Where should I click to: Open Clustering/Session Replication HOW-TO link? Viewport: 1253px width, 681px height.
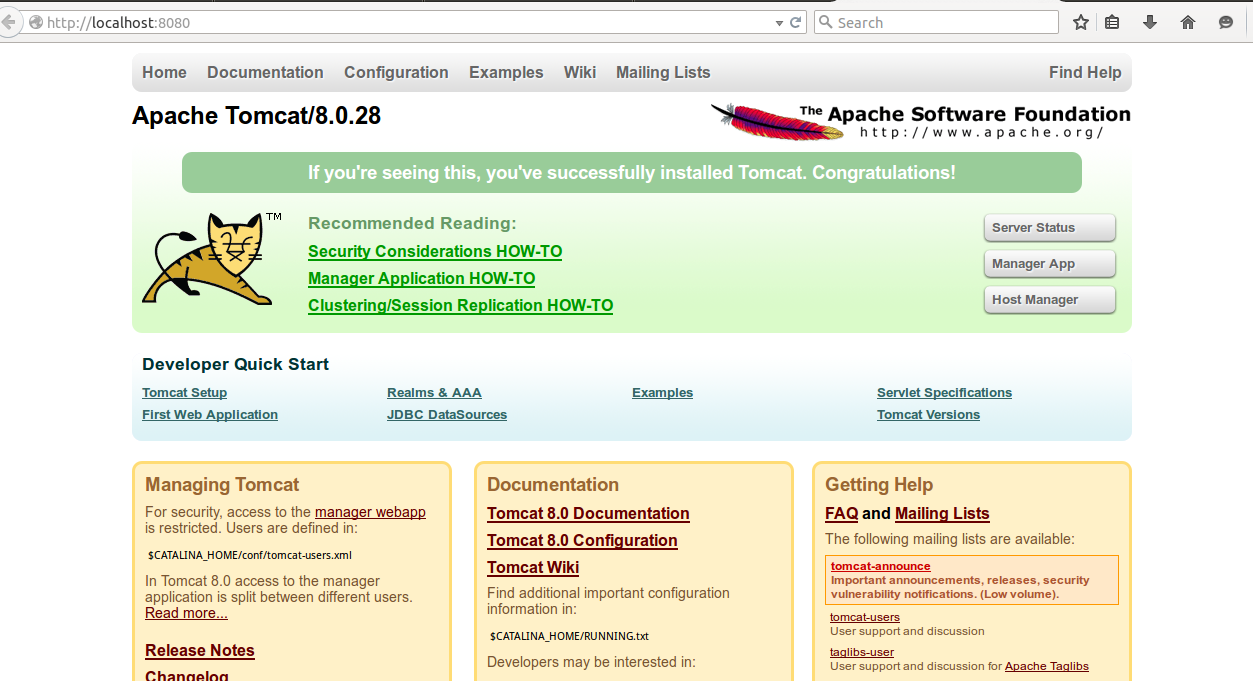pyautogui.click(x=460, y=306)
